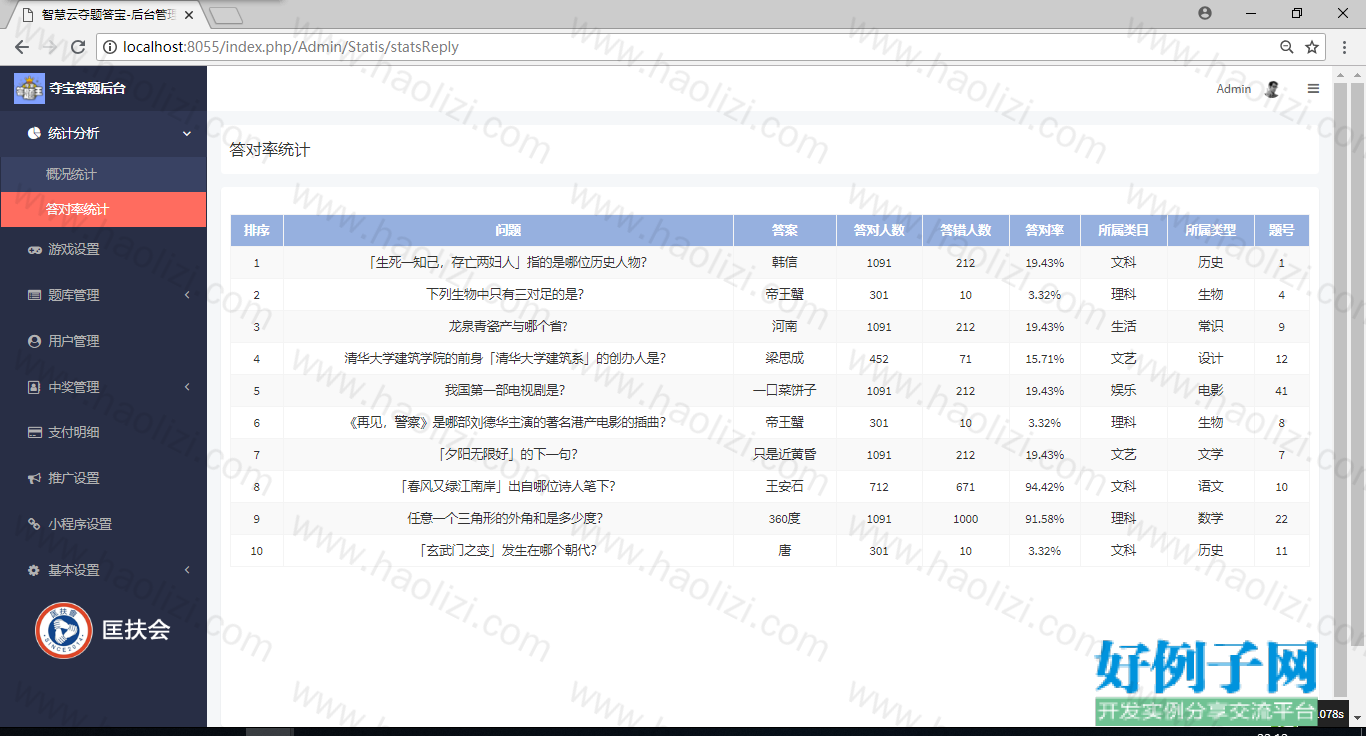Click the gamepad icon beside 游戏设置
This screenshot has width=1366, height=736.
pyautogui.click(x=35, y=249)
